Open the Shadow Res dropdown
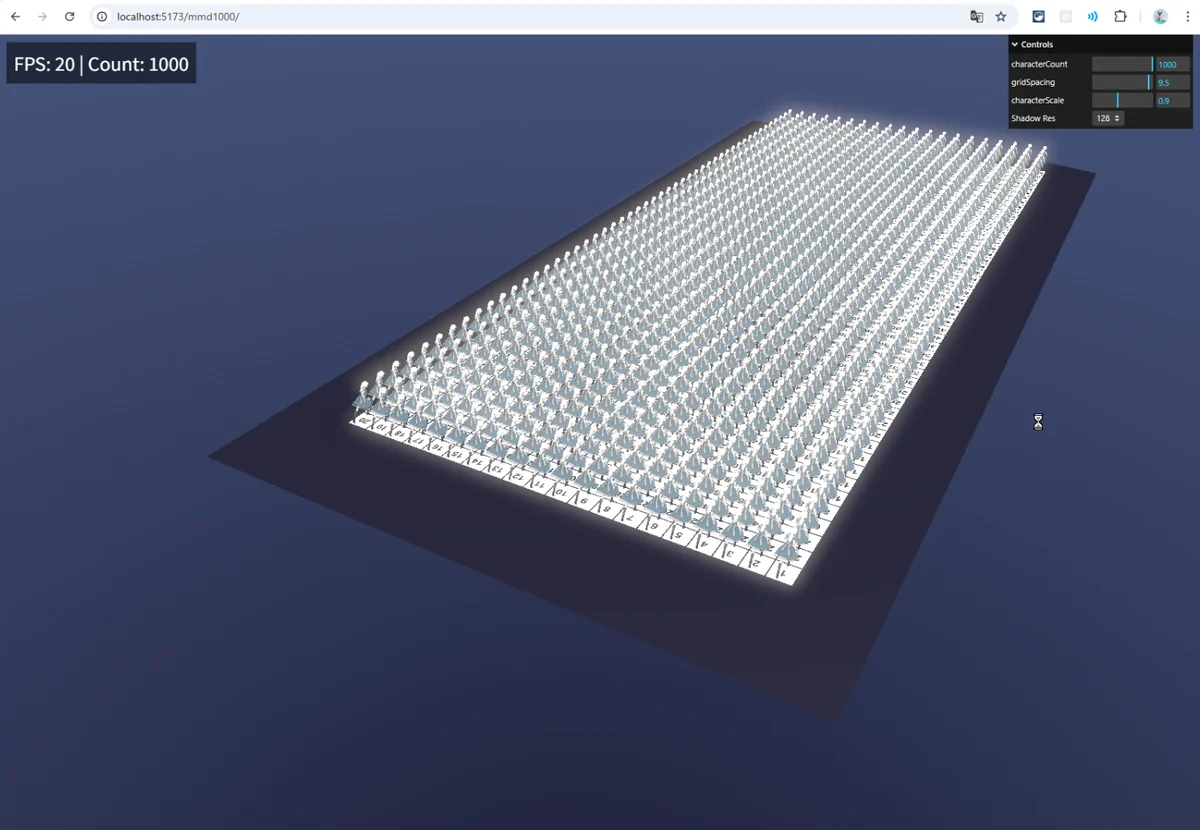 click(1107, 118)
